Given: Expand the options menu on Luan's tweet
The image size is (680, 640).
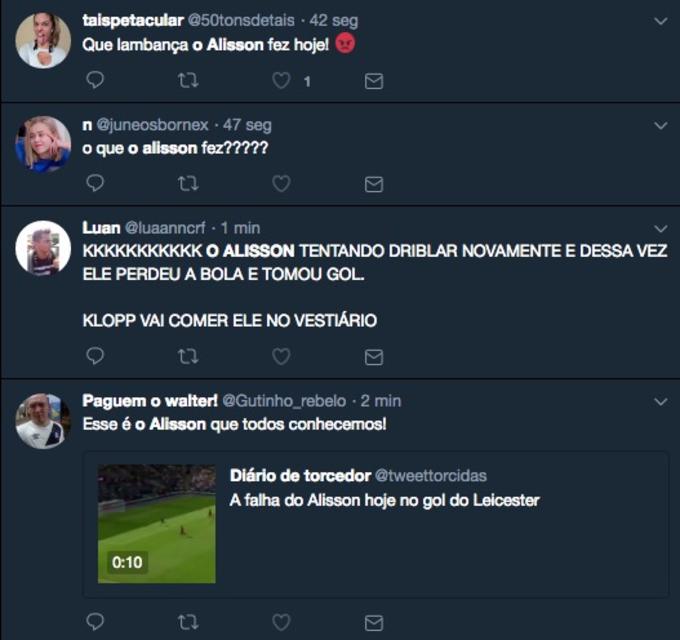Looking at the screenshot, I should (660, 229).
